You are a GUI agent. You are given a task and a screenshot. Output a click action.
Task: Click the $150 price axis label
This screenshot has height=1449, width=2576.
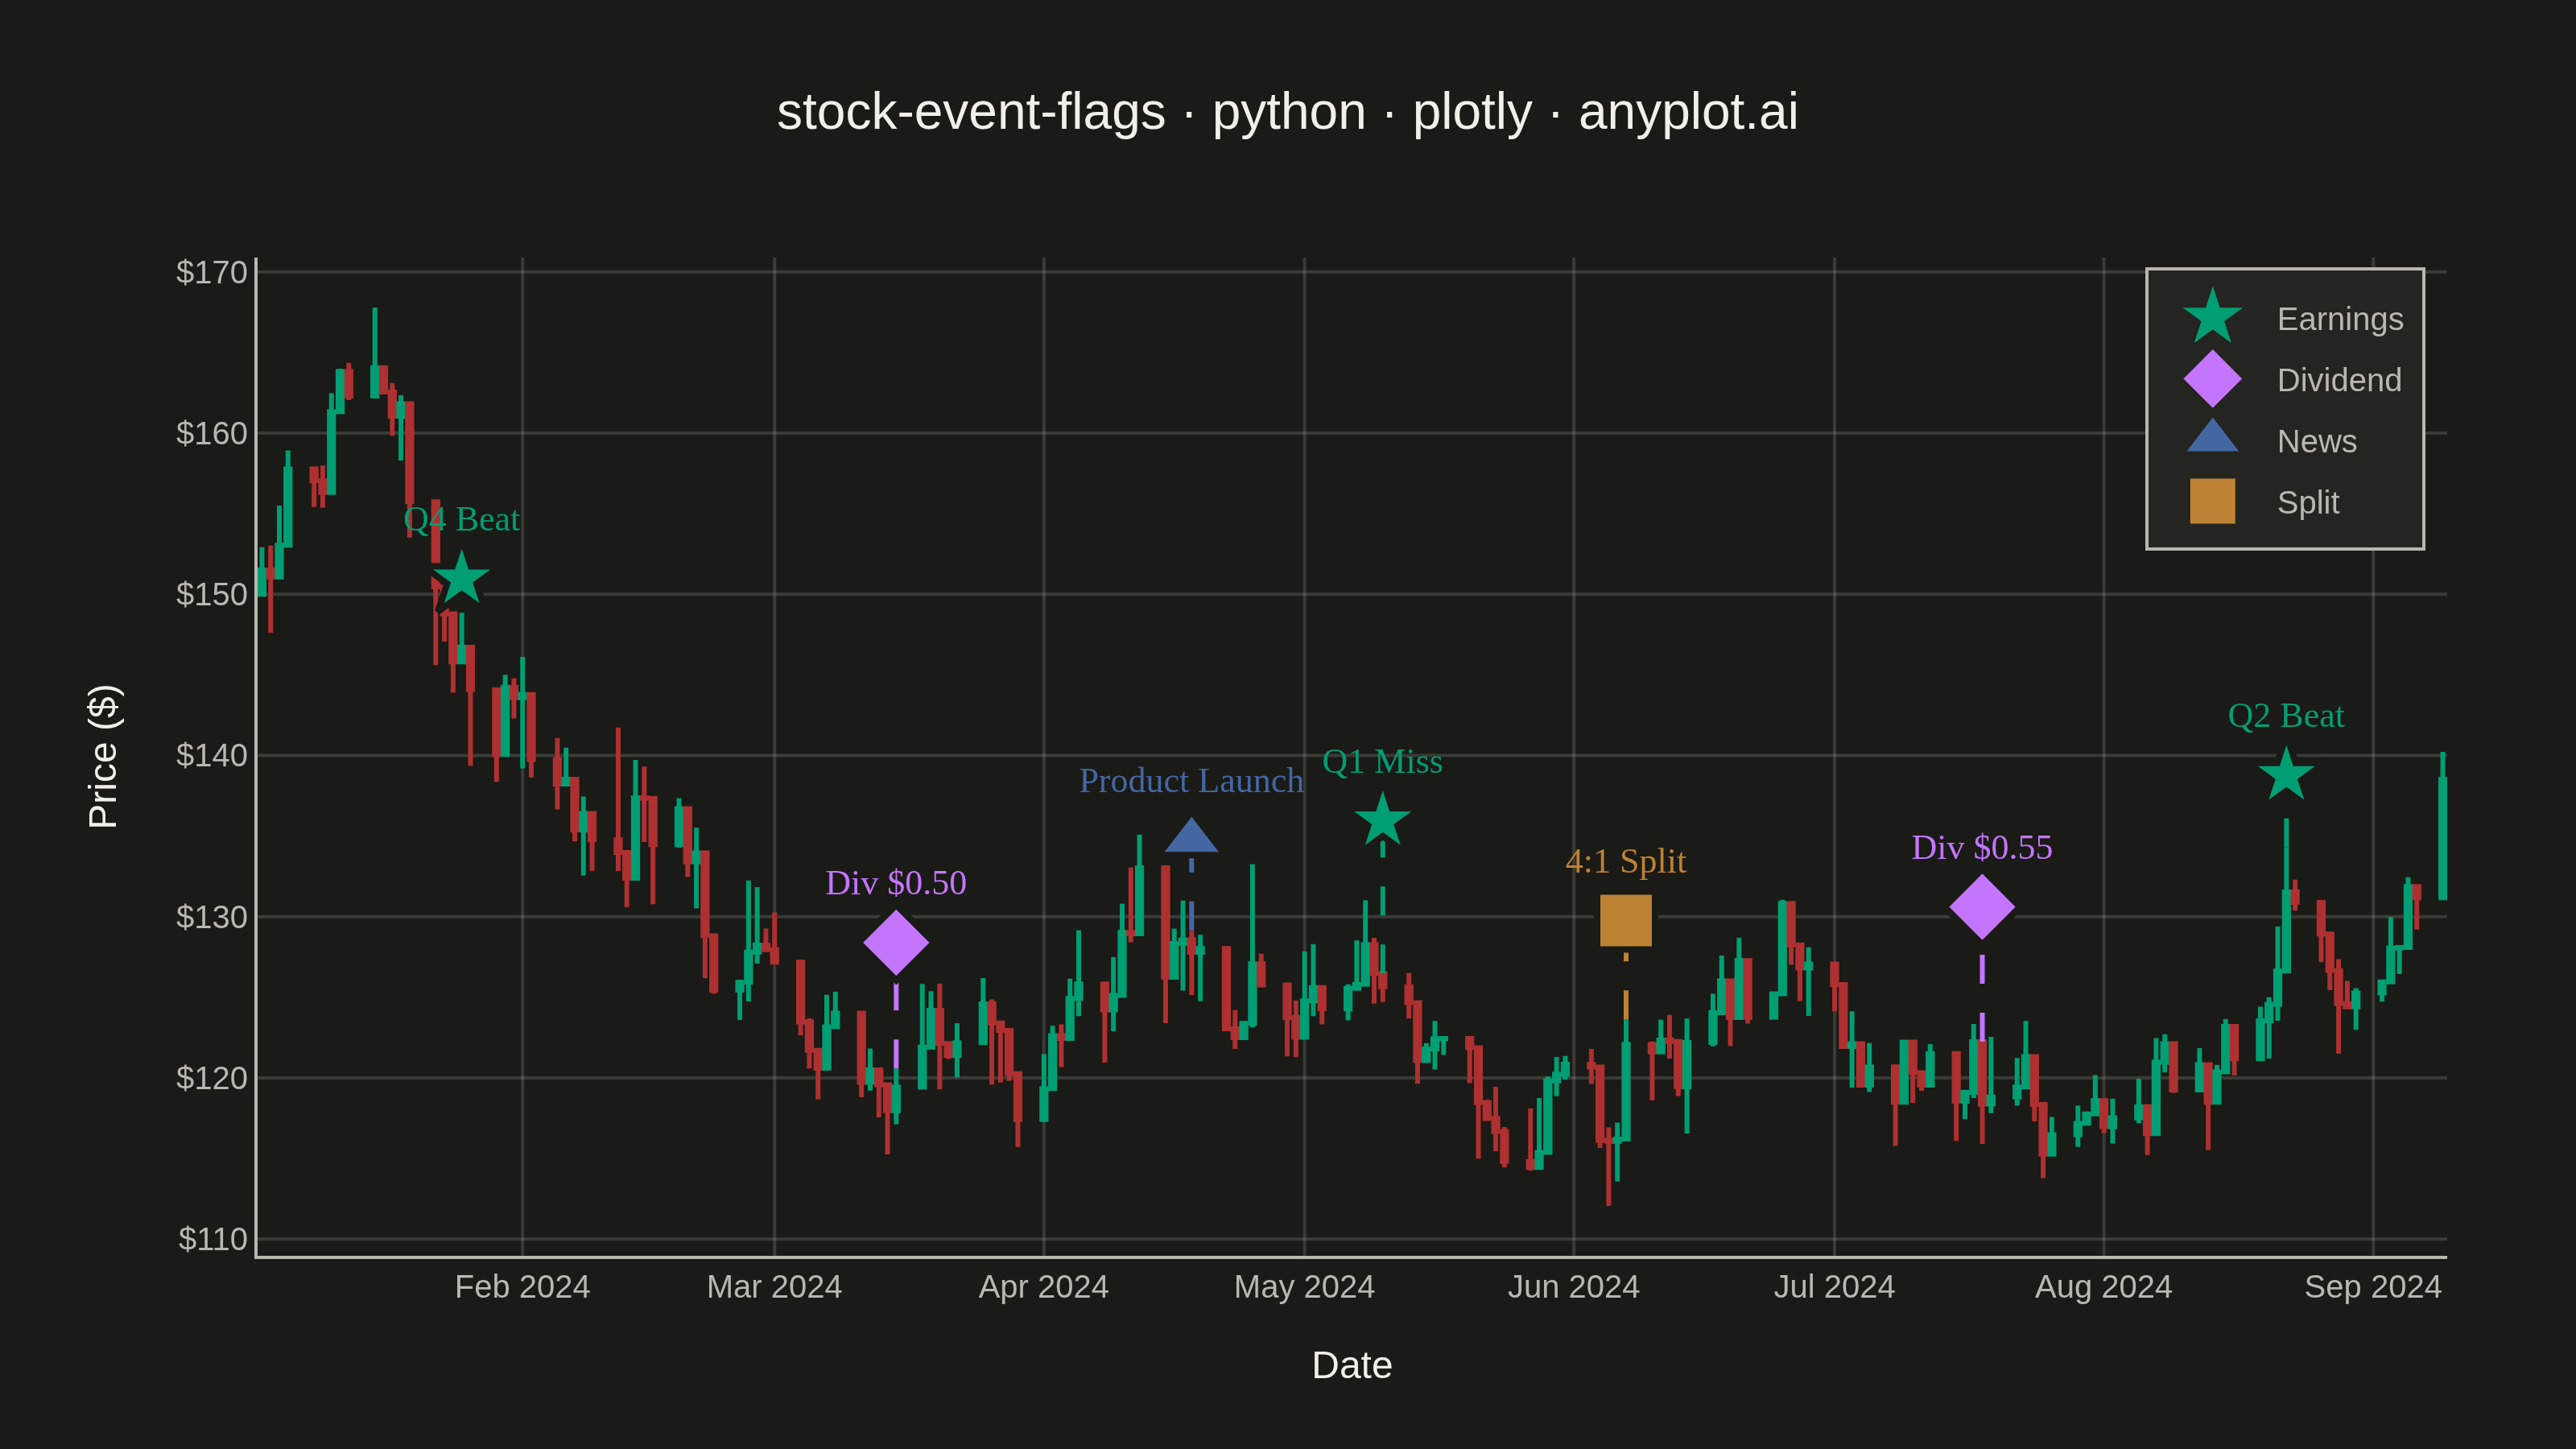[x=211, y=594]
